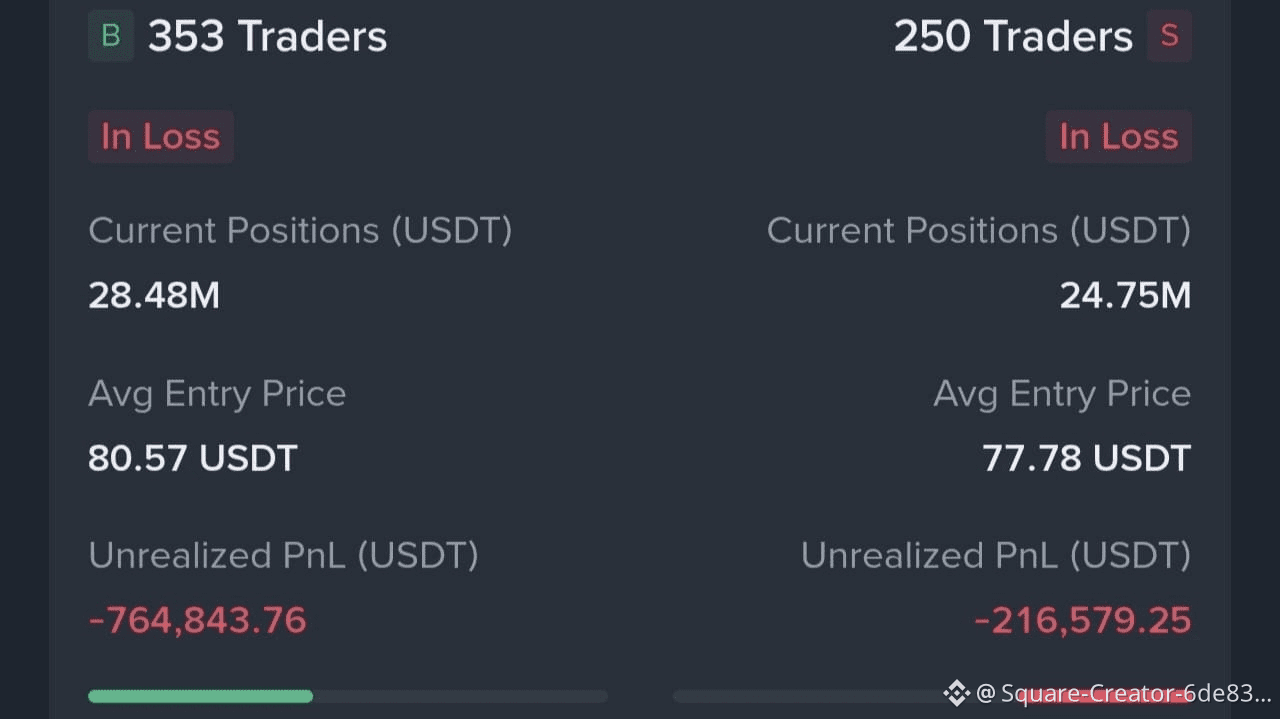The height and width of the screenshot is (719, 1280).
Task: Click the 80.57 USDT entry price
Action: pos(193,458)
